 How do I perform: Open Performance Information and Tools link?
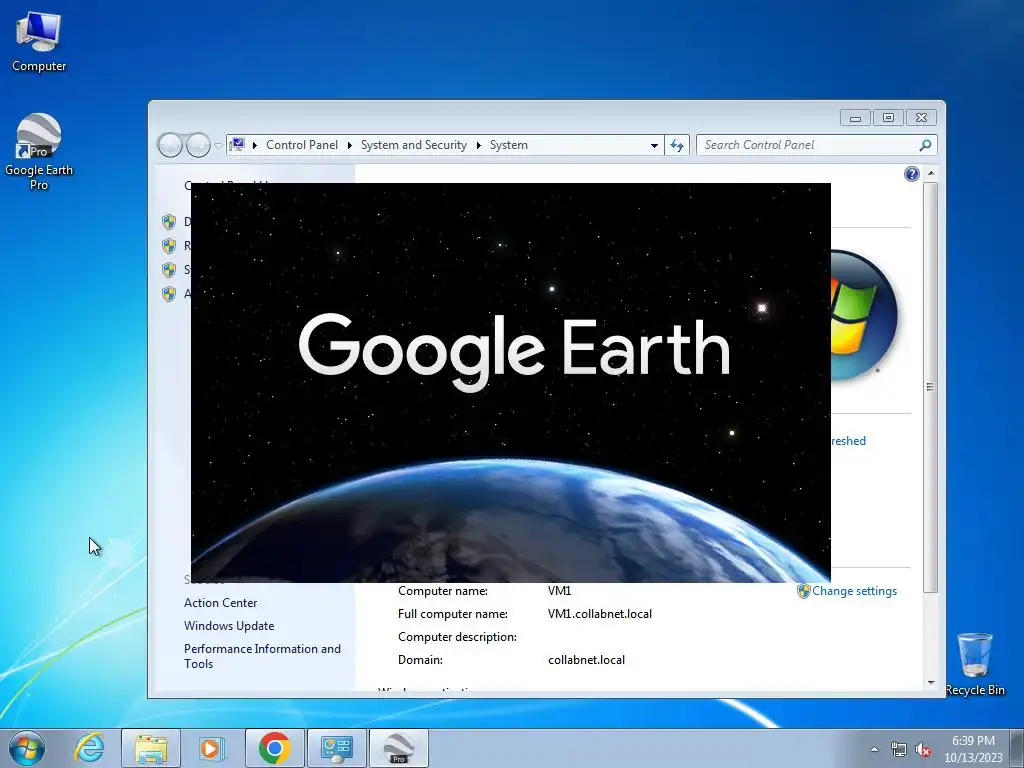pos(262,656)
